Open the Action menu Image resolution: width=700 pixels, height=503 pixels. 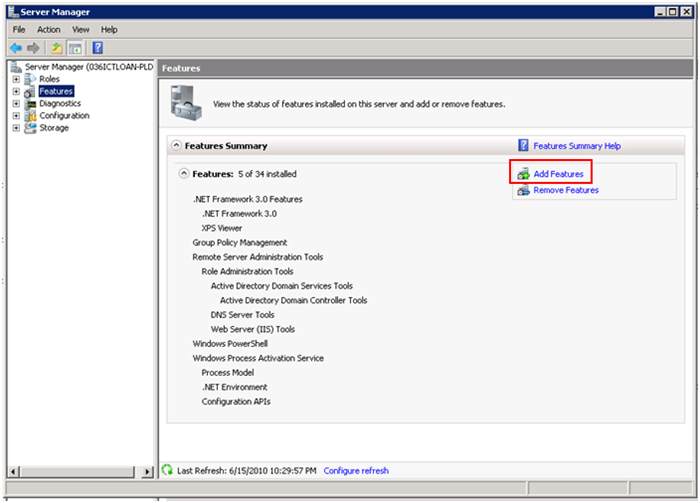[49, 29]
